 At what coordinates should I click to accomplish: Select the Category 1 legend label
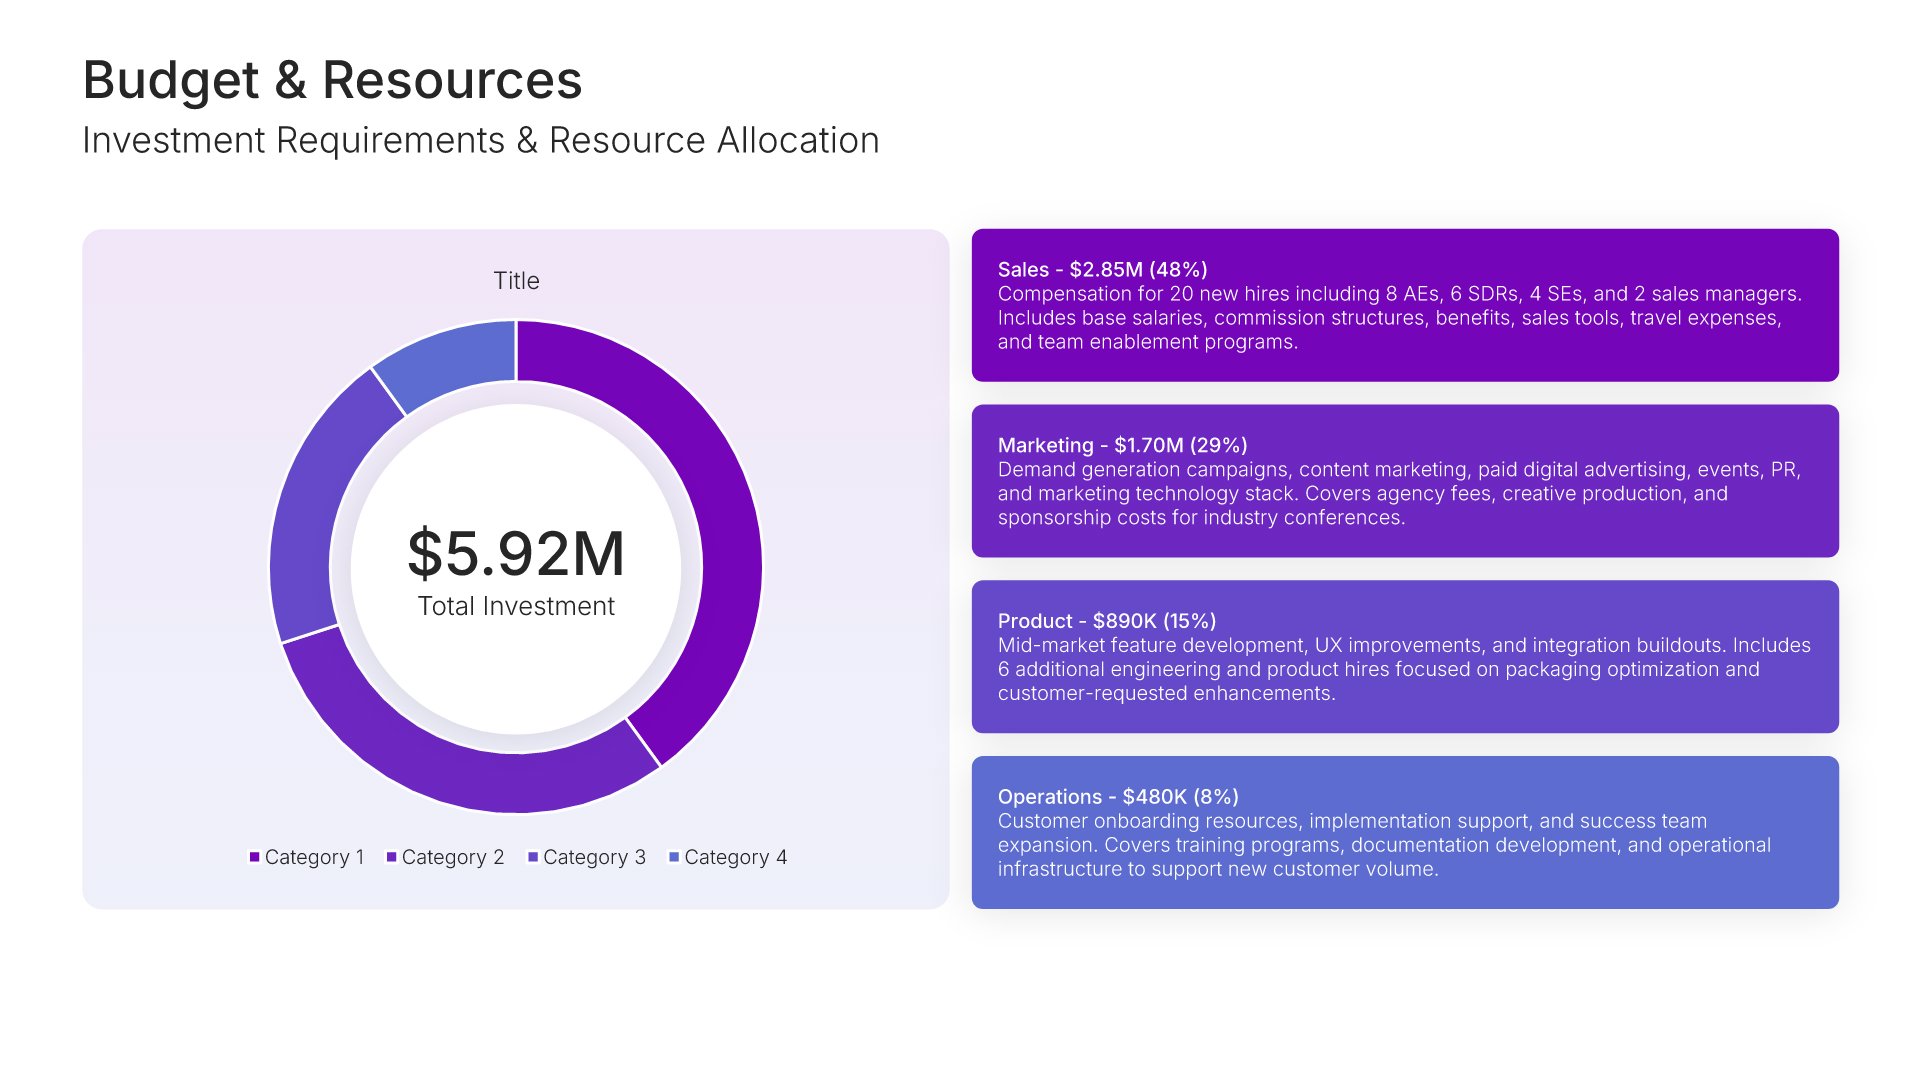coord(314,857)
